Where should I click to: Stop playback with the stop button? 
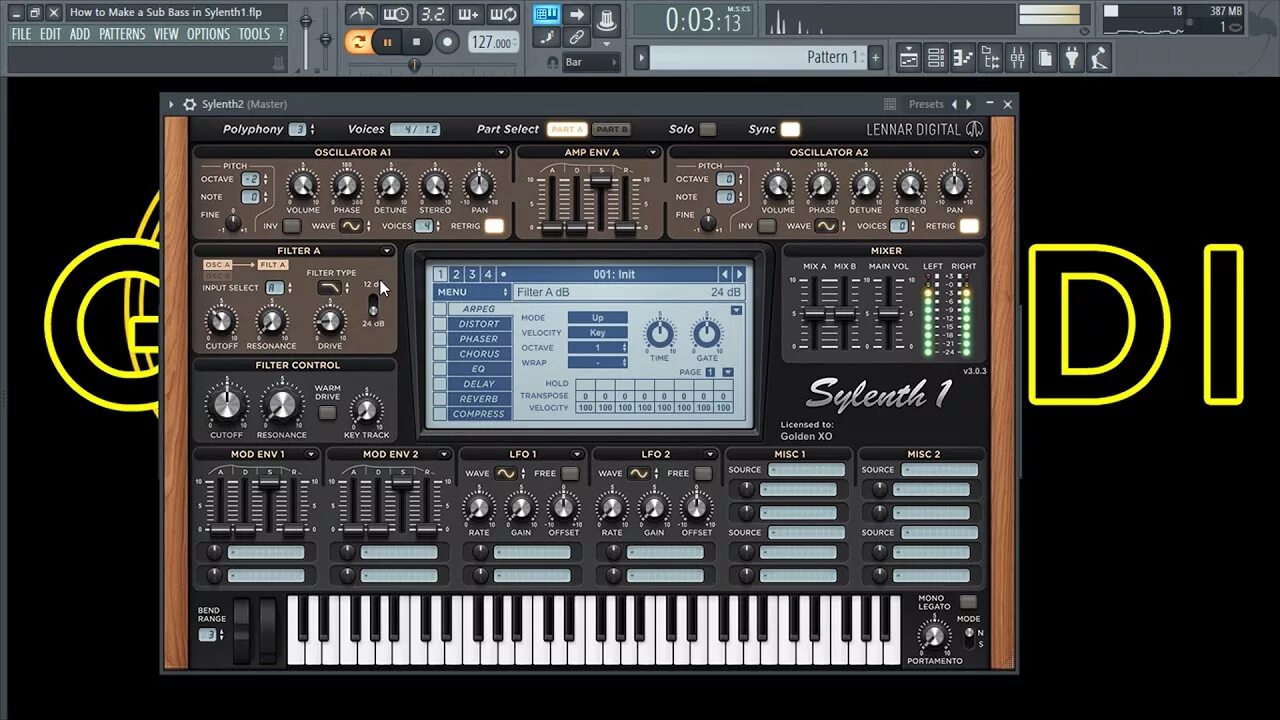click(x=417, y=42)
